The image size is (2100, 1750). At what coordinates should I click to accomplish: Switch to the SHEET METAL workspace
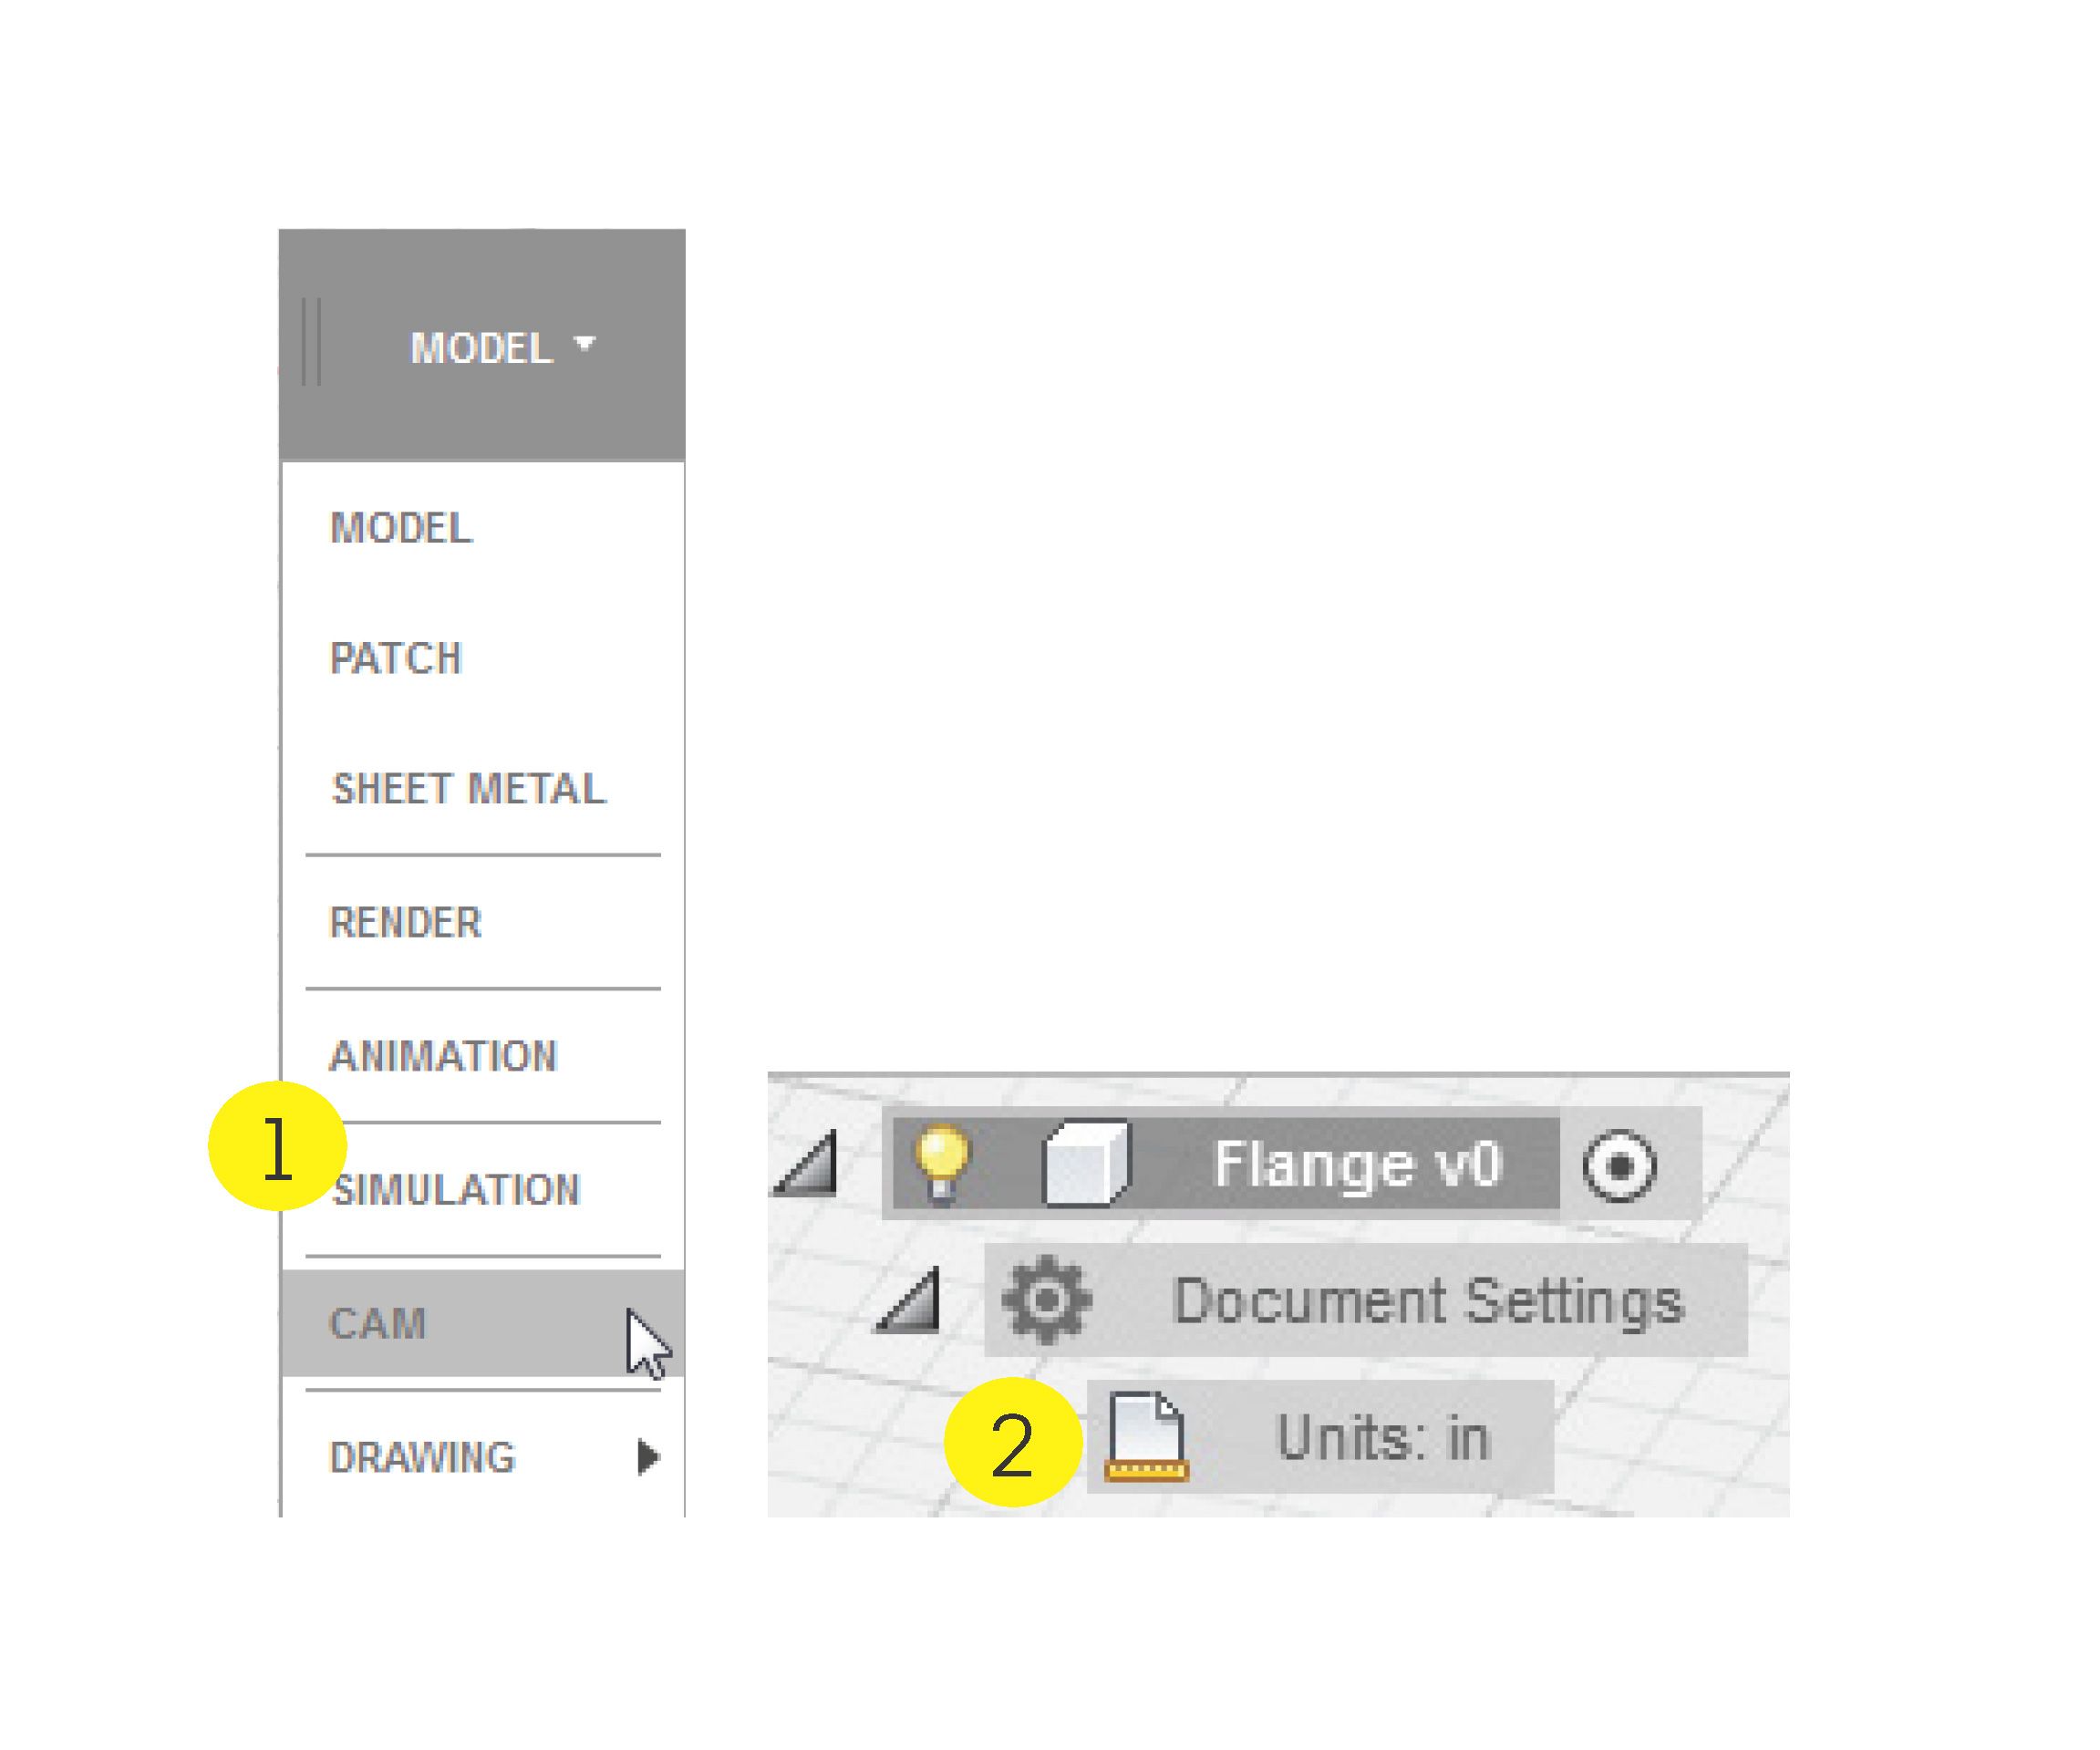[x=468, y=789]
